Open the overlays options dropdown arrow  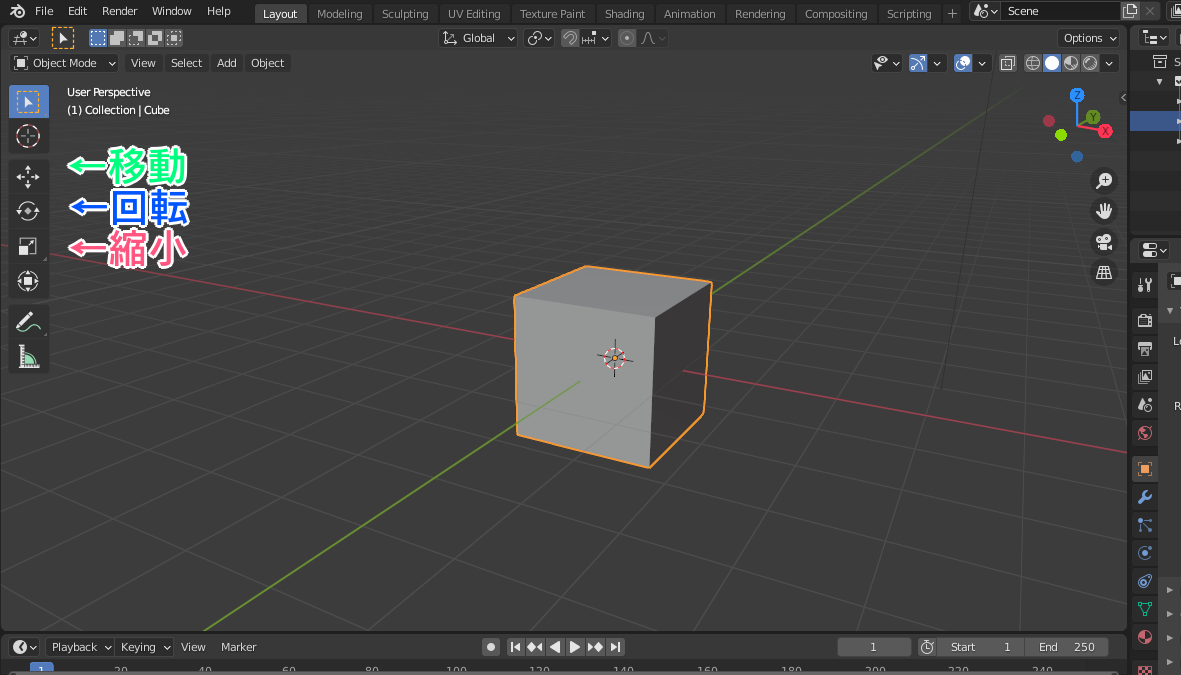981,63
